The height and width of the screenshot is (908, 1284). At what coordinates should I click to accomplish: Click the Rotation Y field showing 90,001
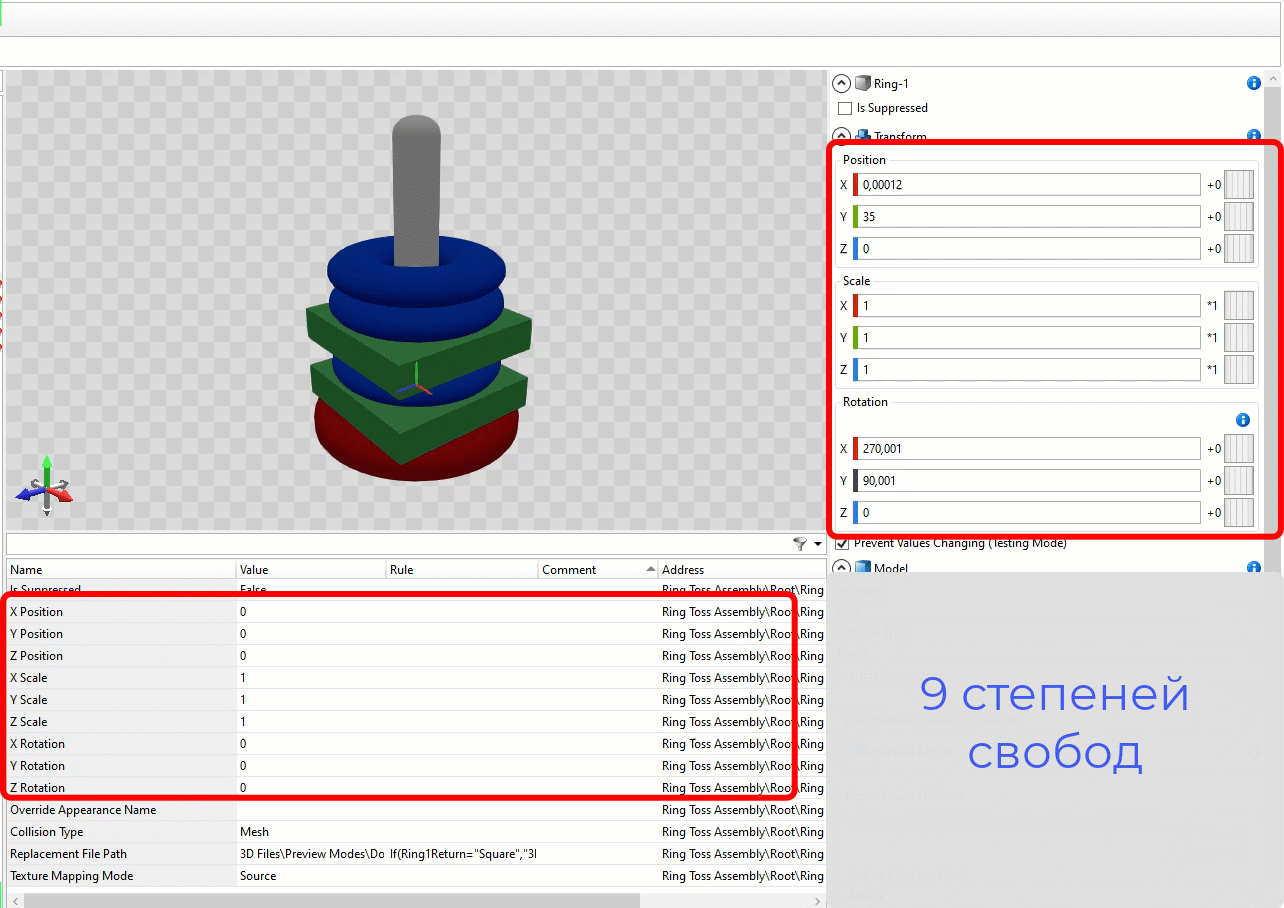(x=1027, y=480)
